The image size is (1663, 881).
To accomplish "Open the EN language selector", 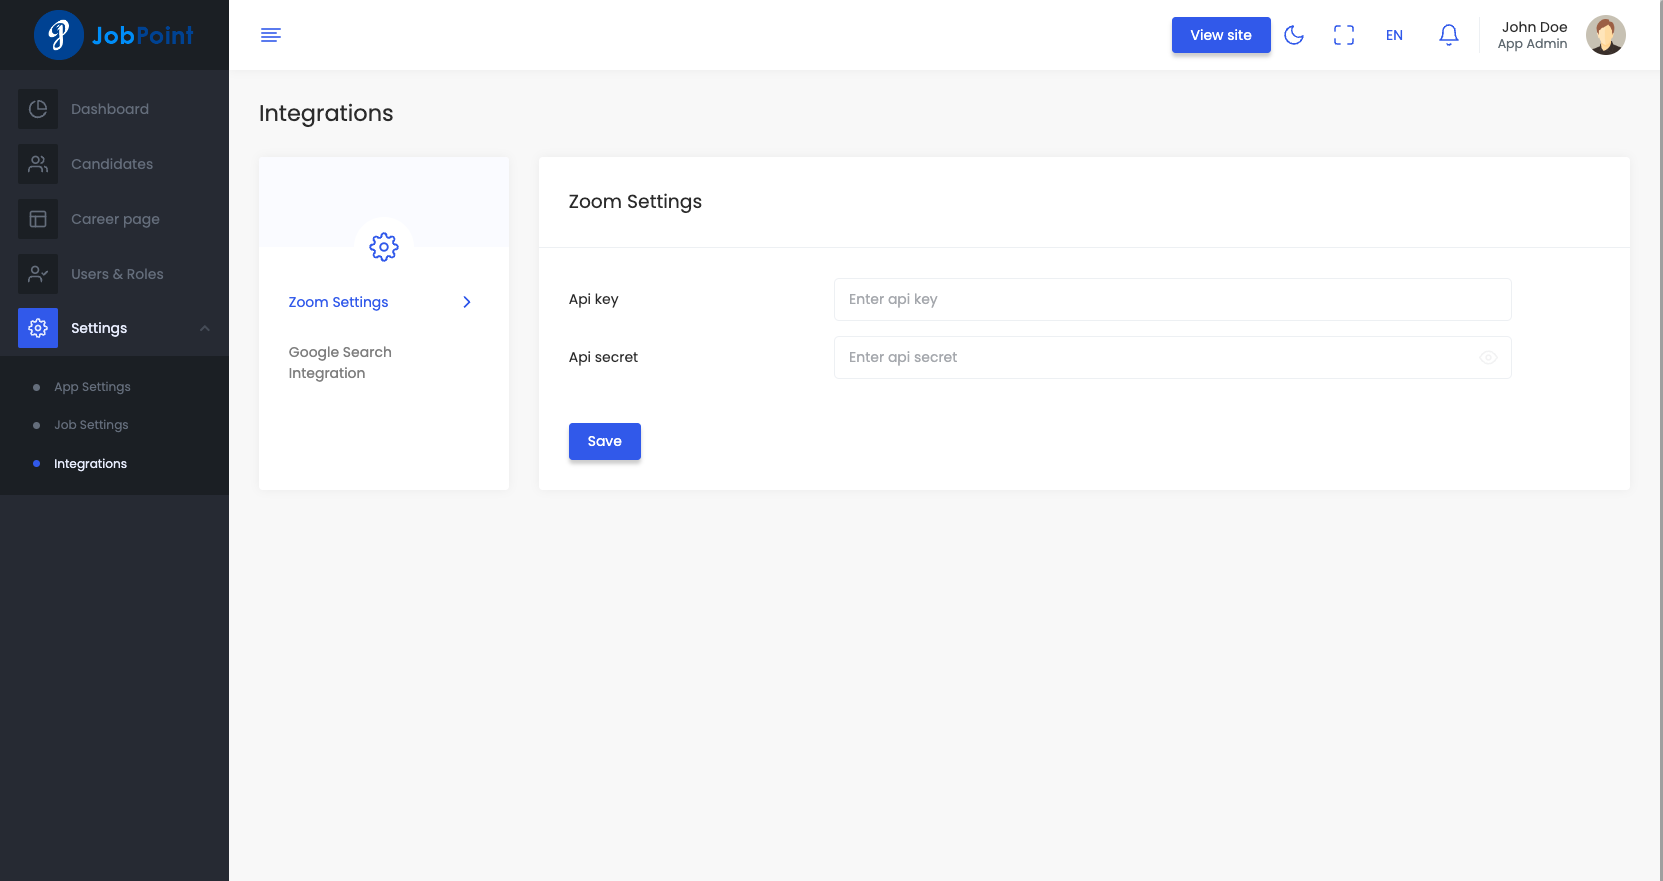I will coord(1394,35).
